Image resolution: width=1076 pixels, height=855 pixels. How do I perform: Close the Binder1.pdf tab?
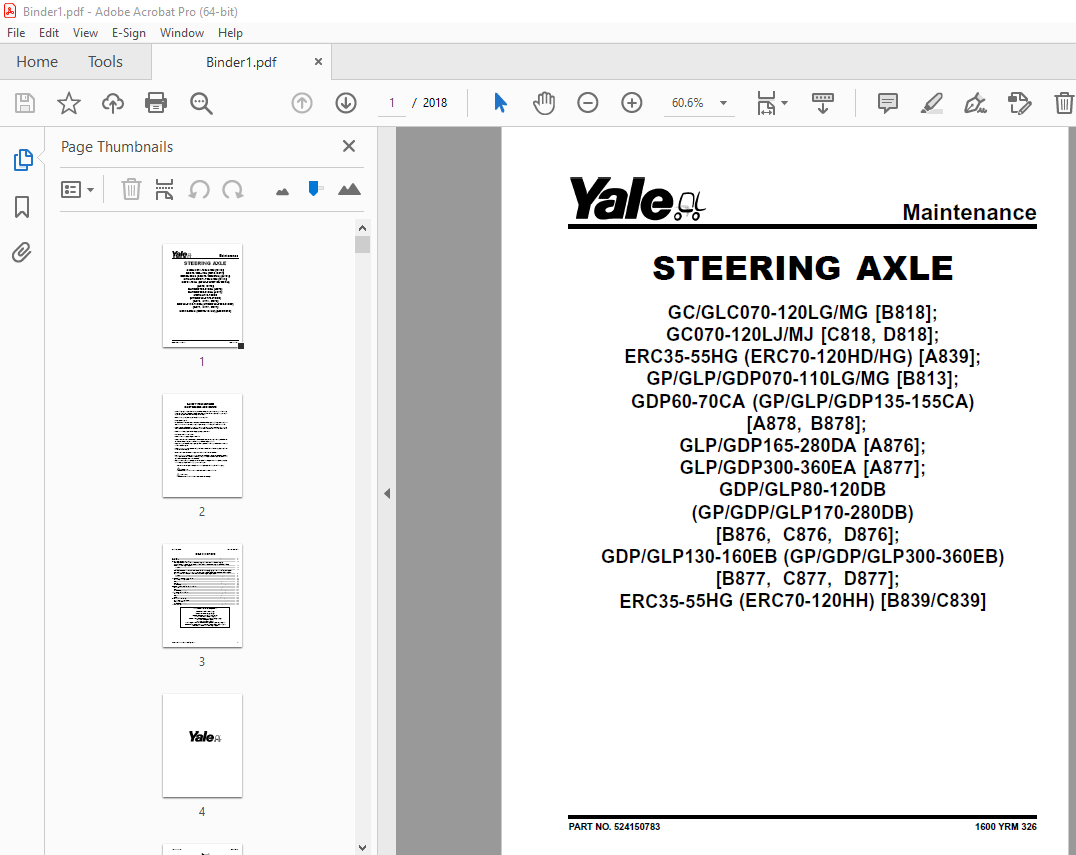click(318, 62)
